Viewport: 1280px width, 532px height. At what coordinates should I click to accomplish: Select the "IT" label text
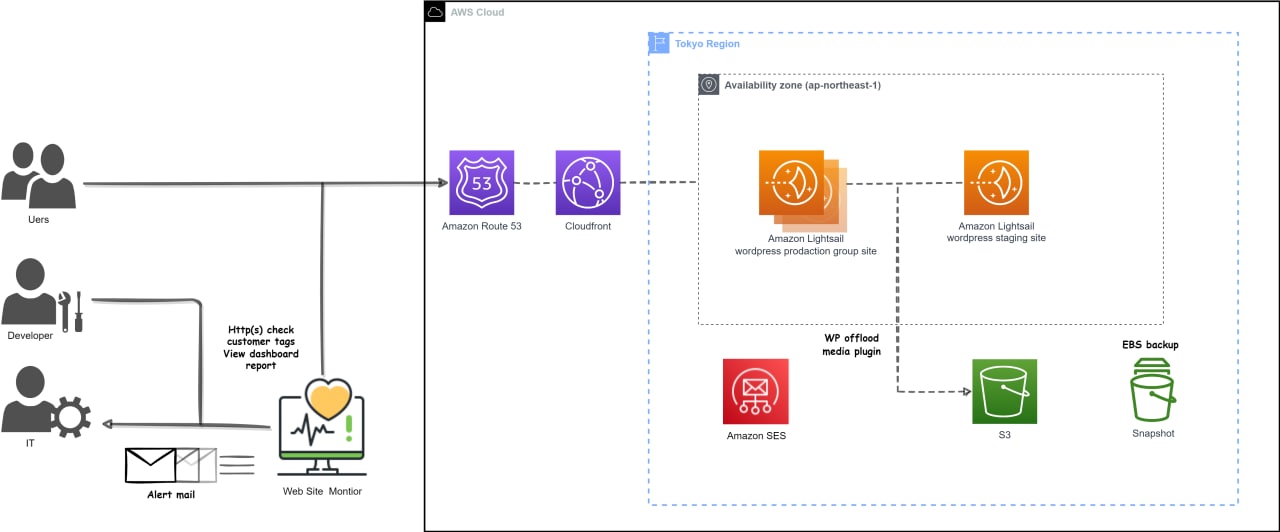[31, 443]
